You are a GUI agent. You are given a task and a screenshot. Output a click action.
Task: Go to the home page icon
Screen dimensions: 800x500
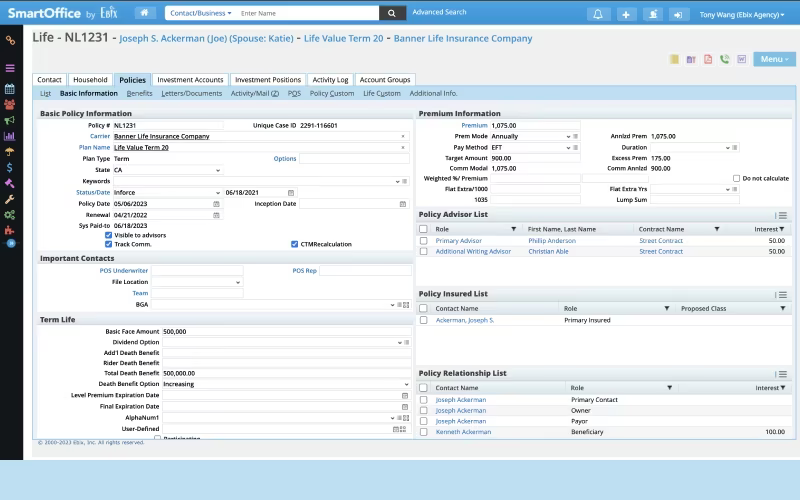click(145, 13)
